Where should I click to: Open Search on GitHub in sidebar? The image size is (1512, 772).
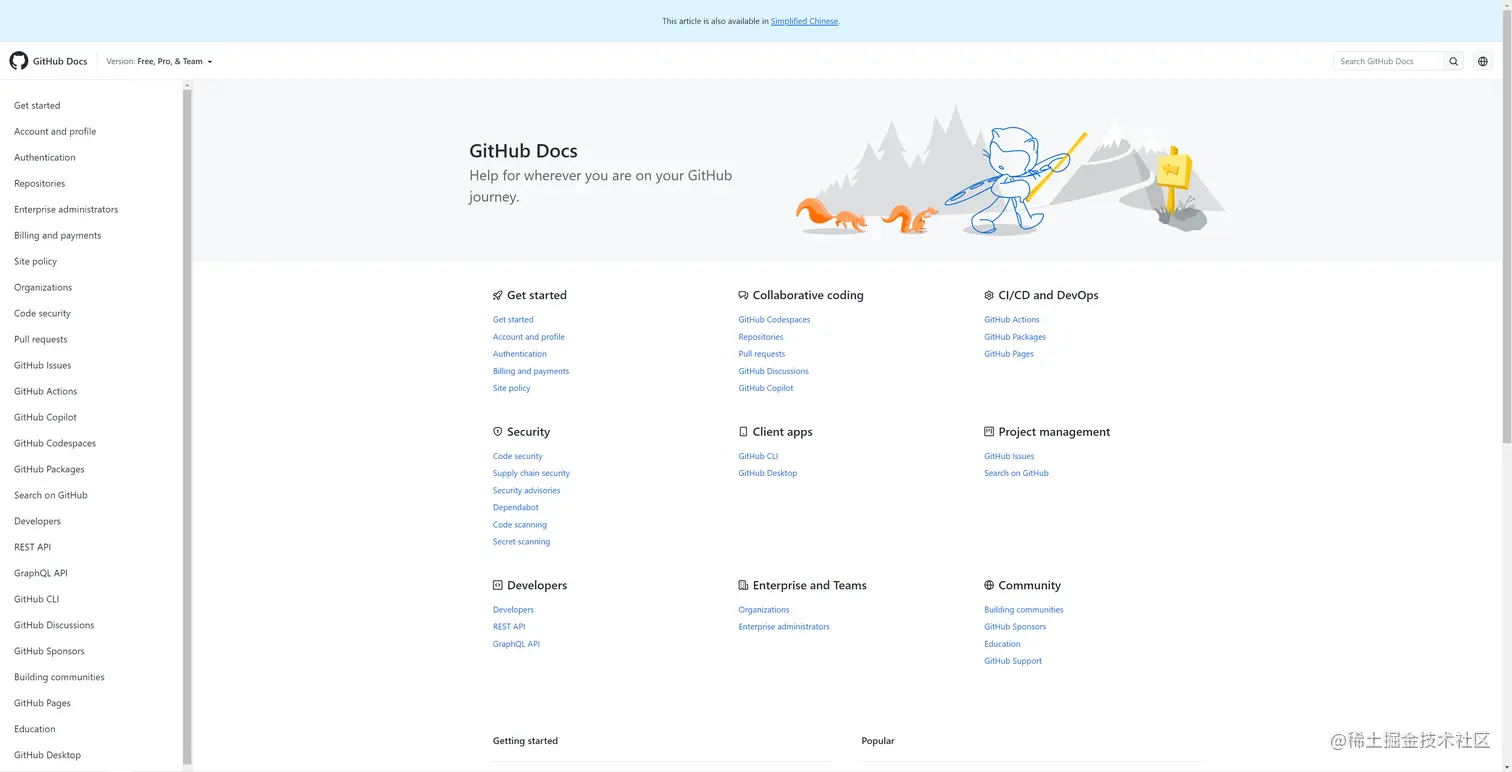click(51, 495)
